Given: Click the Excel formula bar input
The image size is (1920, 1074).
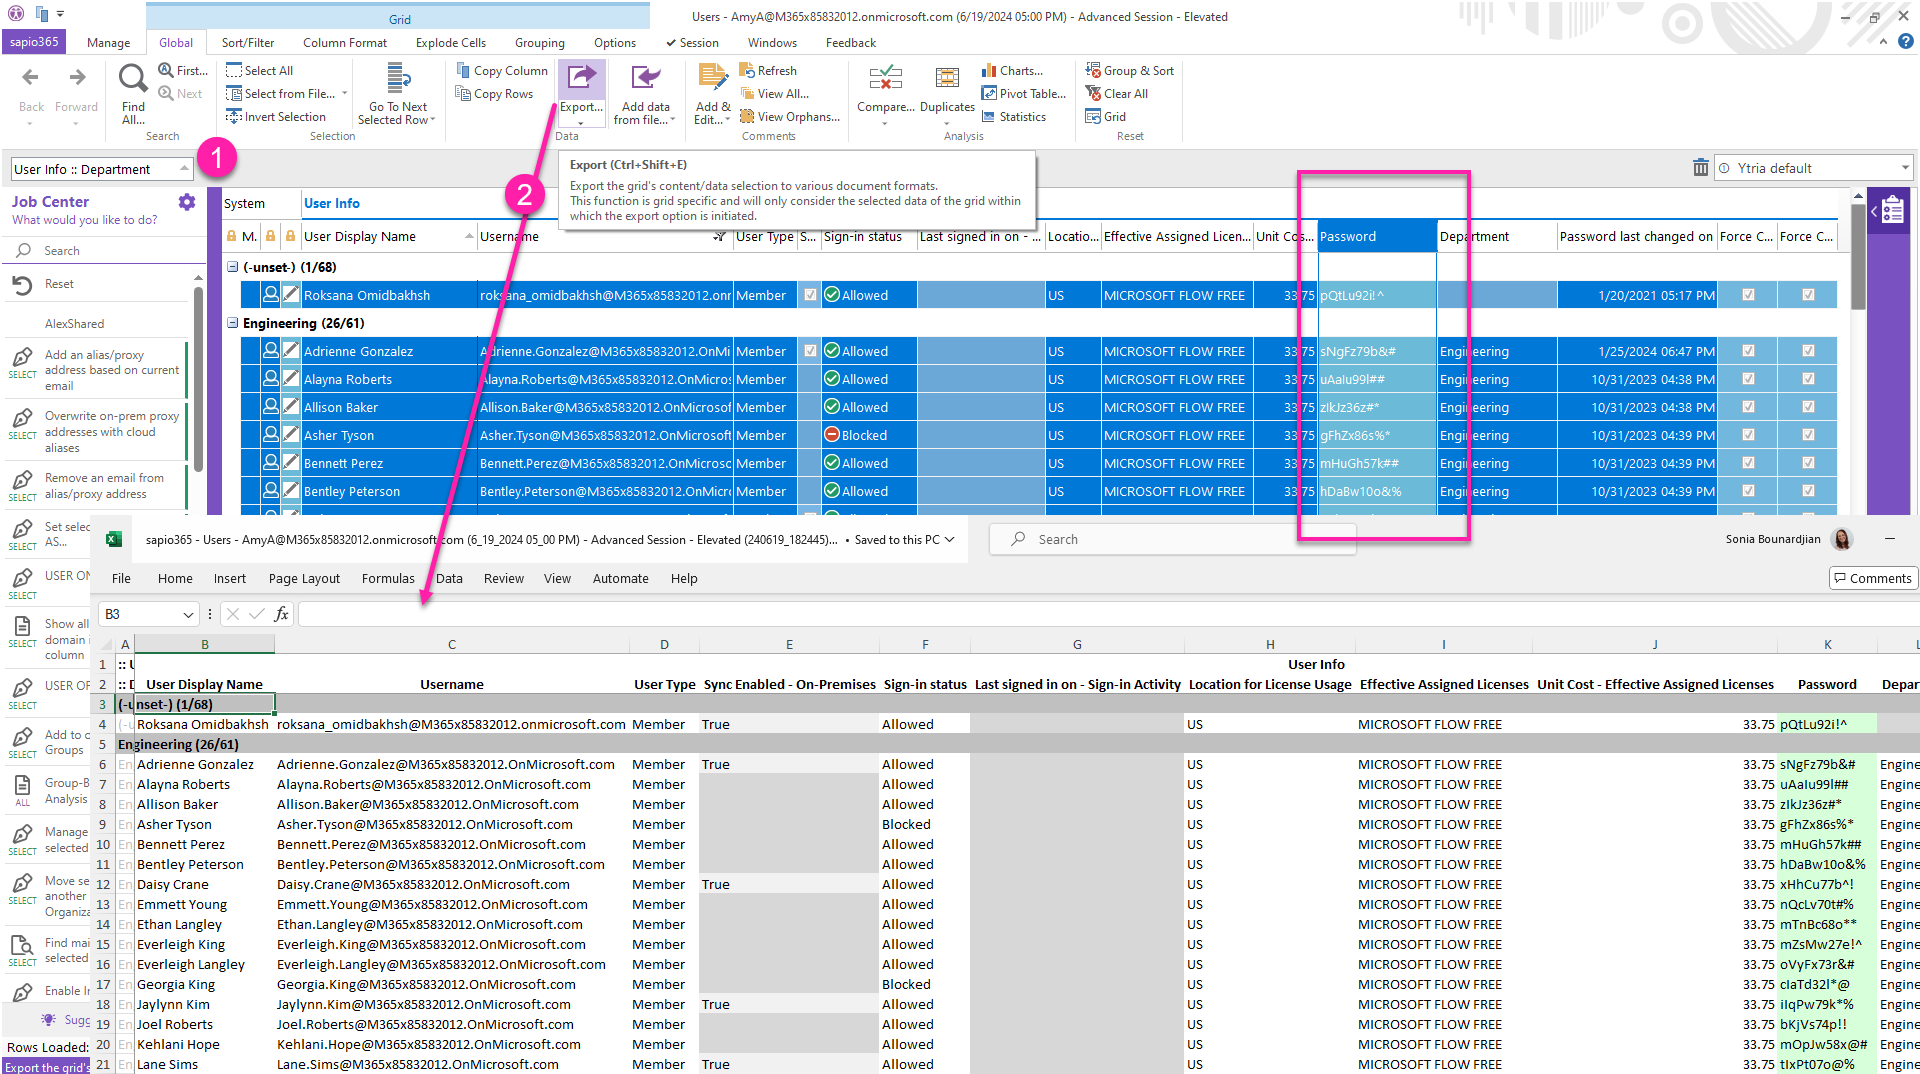Looking at the screenshot, I should click(1108, 614).
